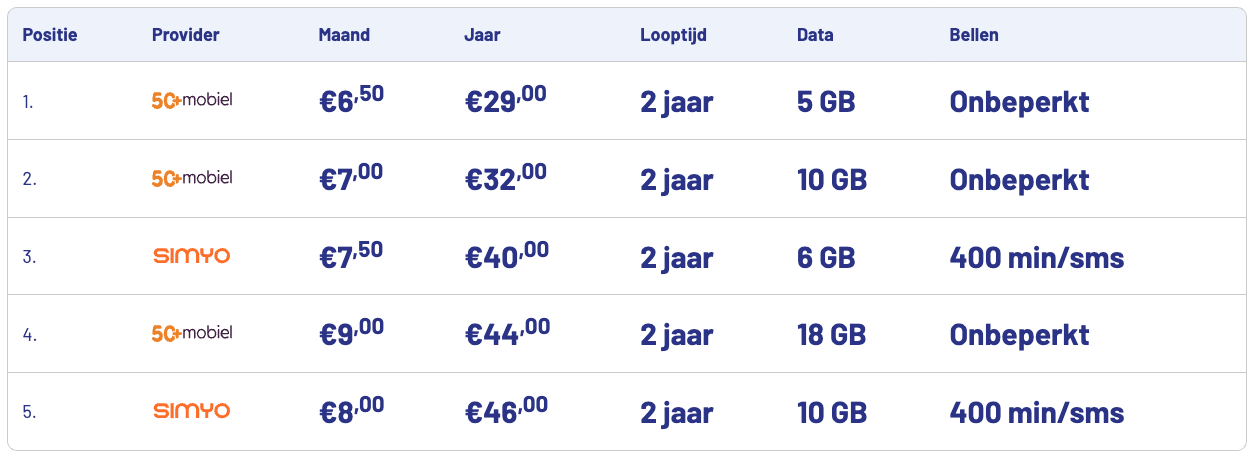
Task: Click the Provider column header
Action: (186, 35)
